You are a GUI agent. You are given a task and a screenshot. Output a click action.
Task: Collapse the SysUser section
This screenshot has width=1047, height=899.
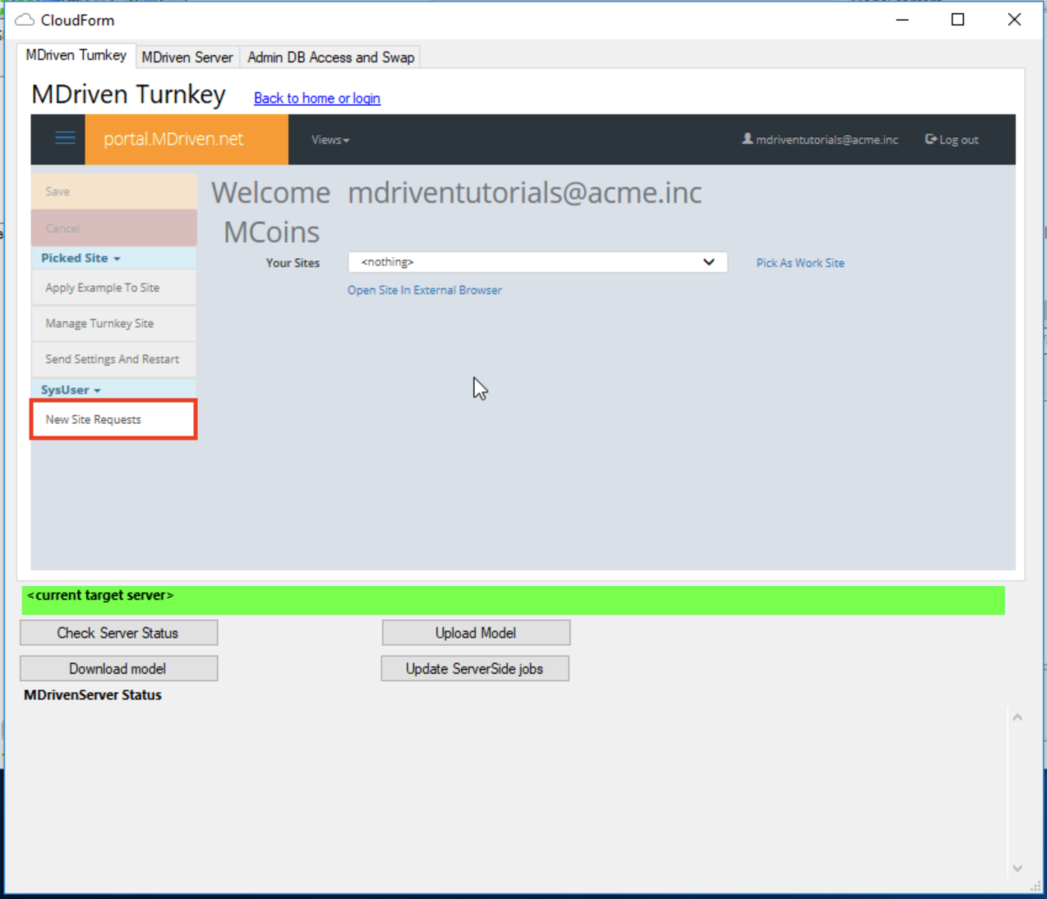coord(70,390)
